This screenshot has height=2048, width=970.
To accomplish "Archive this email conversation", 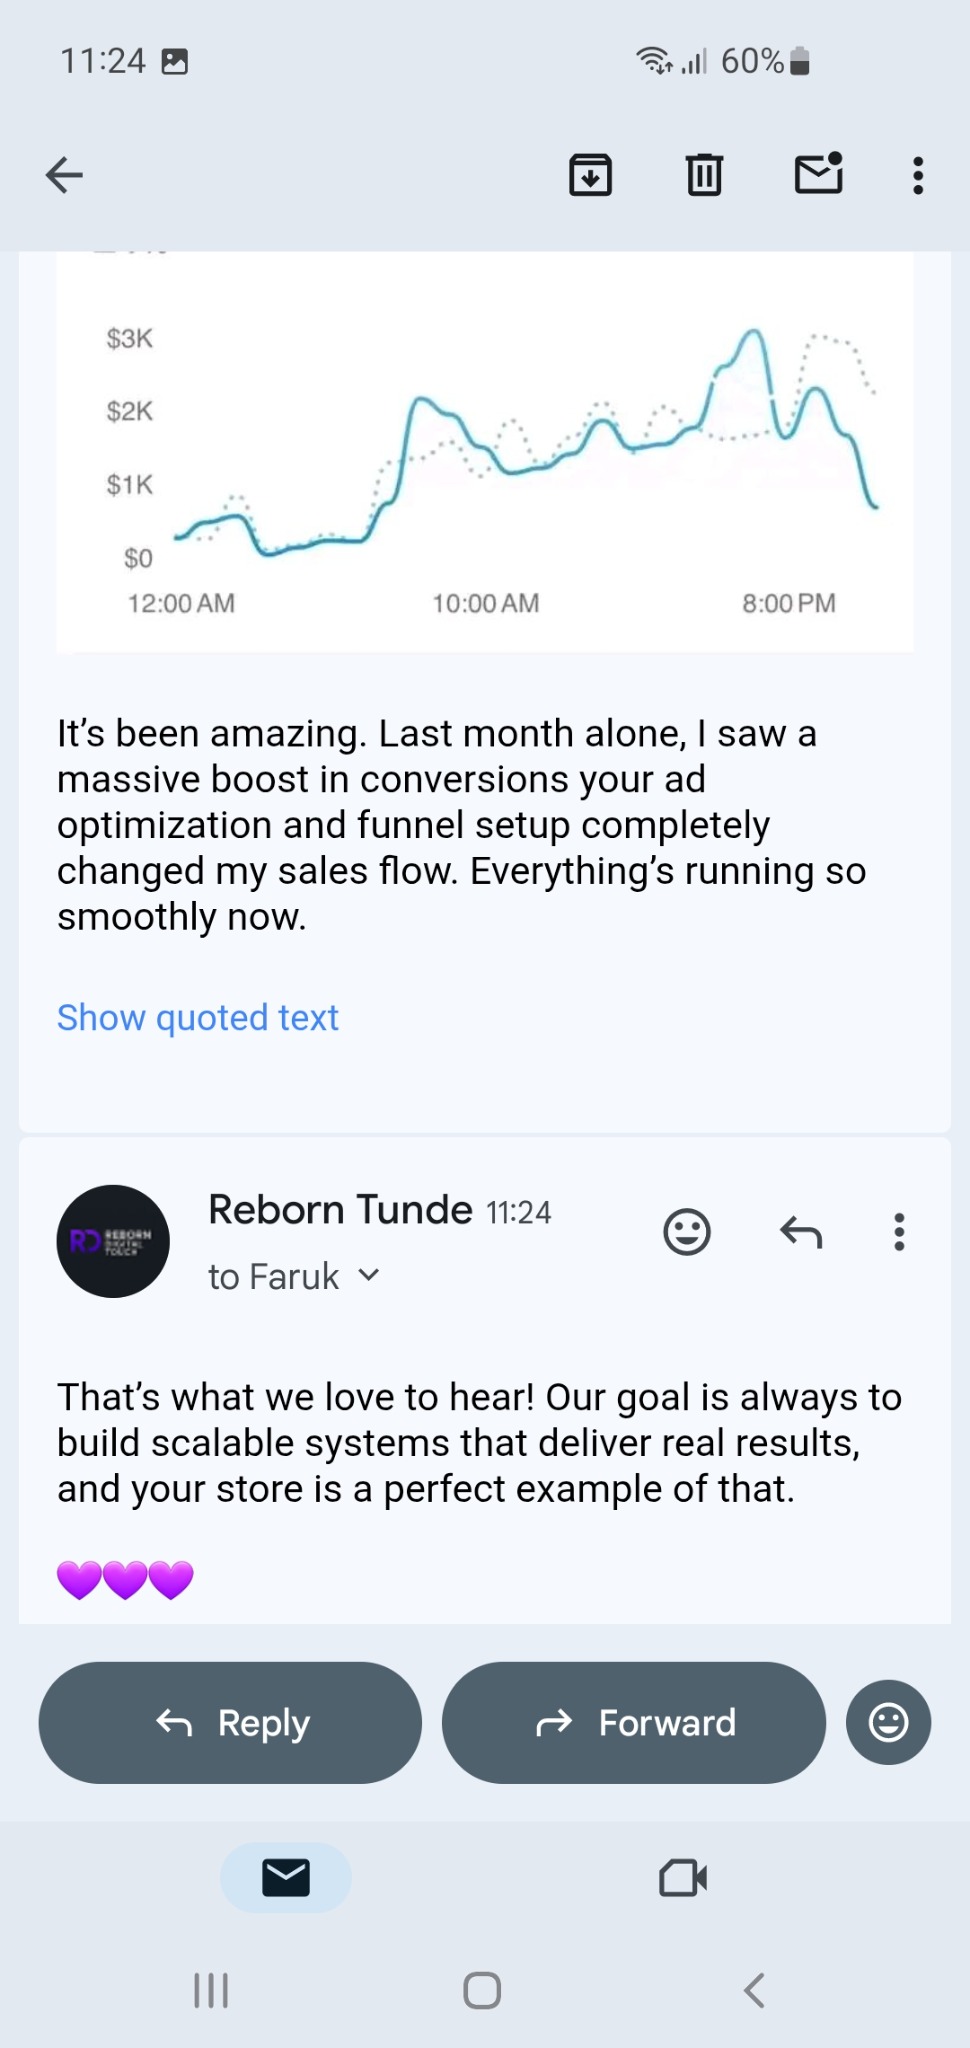I will click(590, 175).
